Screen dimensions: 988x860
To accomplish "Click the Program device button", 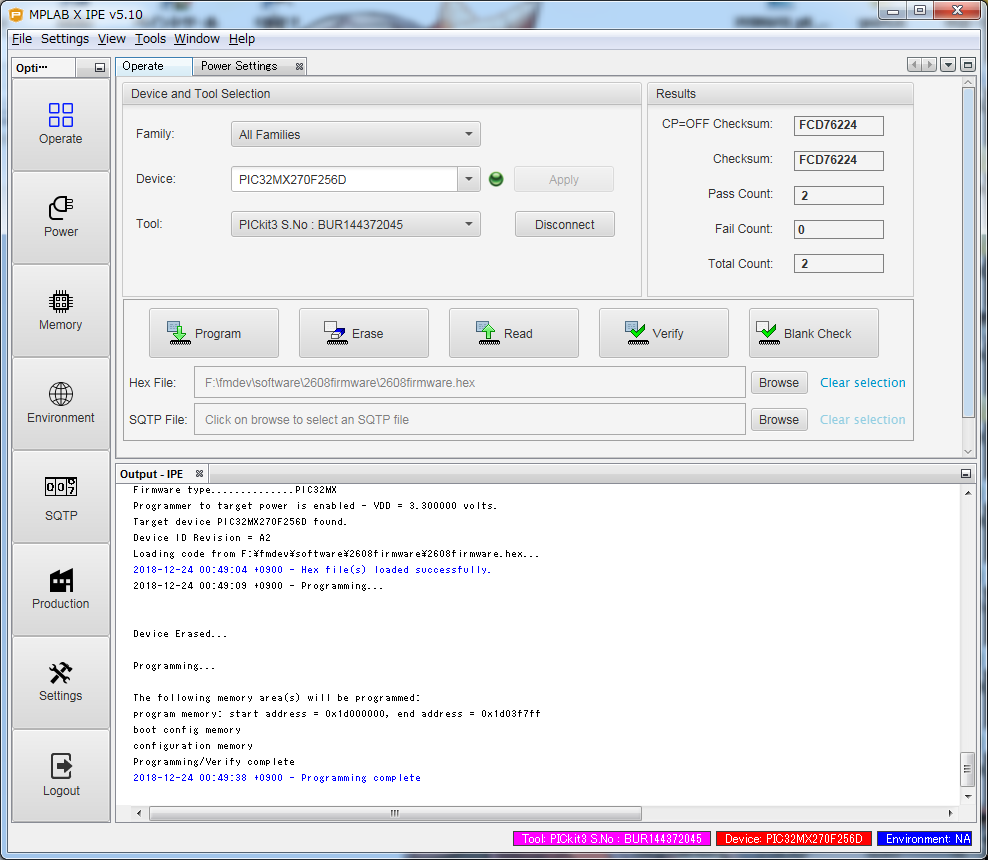I will 214,333.
